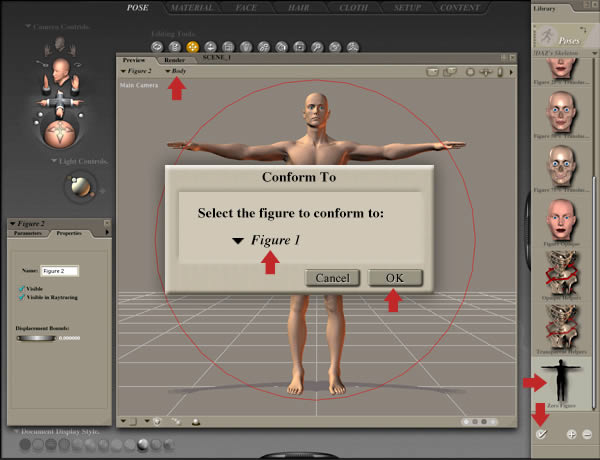The height and width of the screenshot is (460, 600).
Task: Select the Morphing tool
Action: tap(335, 47)
